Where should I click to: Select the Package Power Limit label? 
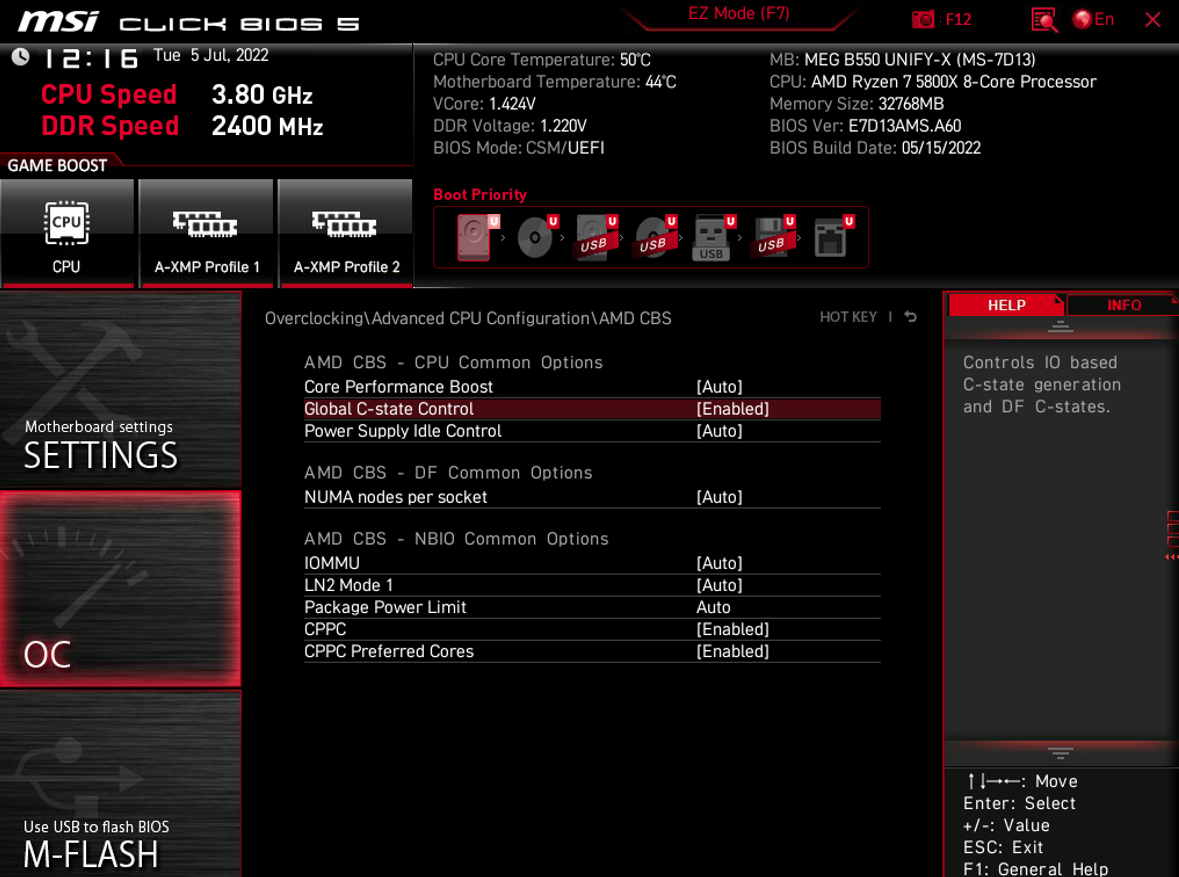pos(385,607)
